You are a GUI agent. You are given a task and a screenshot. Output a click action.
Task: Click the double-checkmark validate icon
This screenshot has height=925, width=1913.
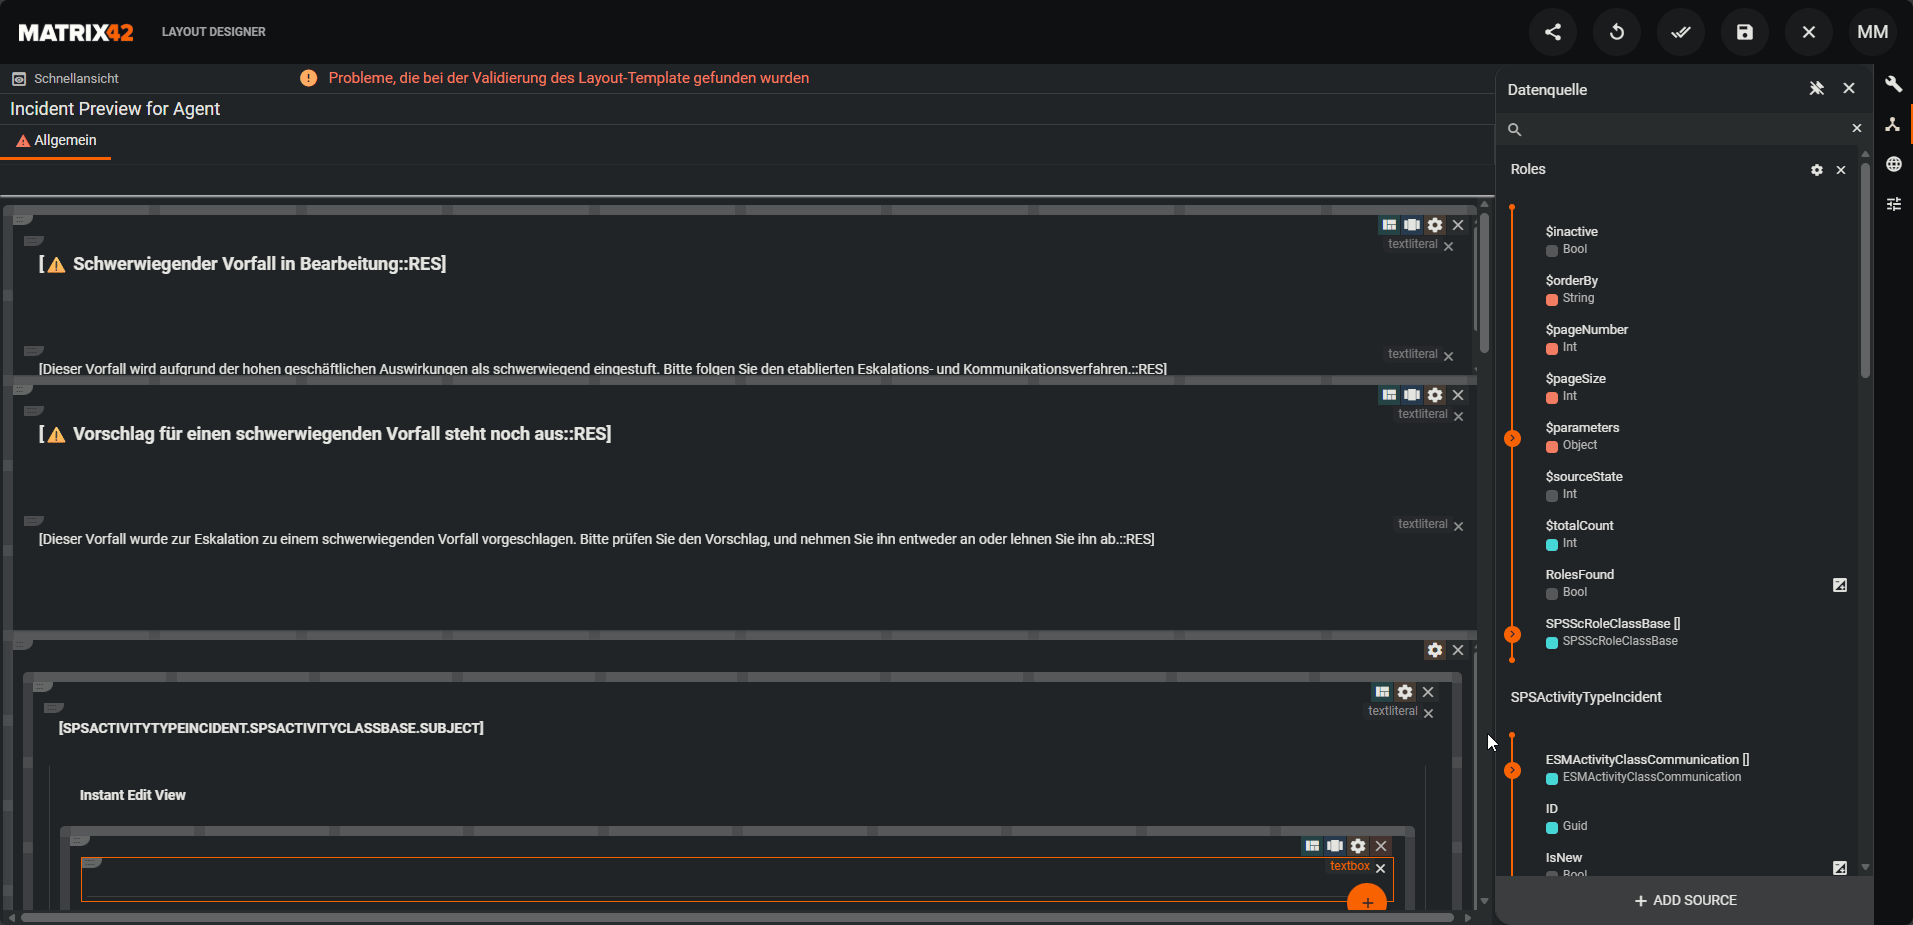pyautogui.click(x=1680, y=32)
